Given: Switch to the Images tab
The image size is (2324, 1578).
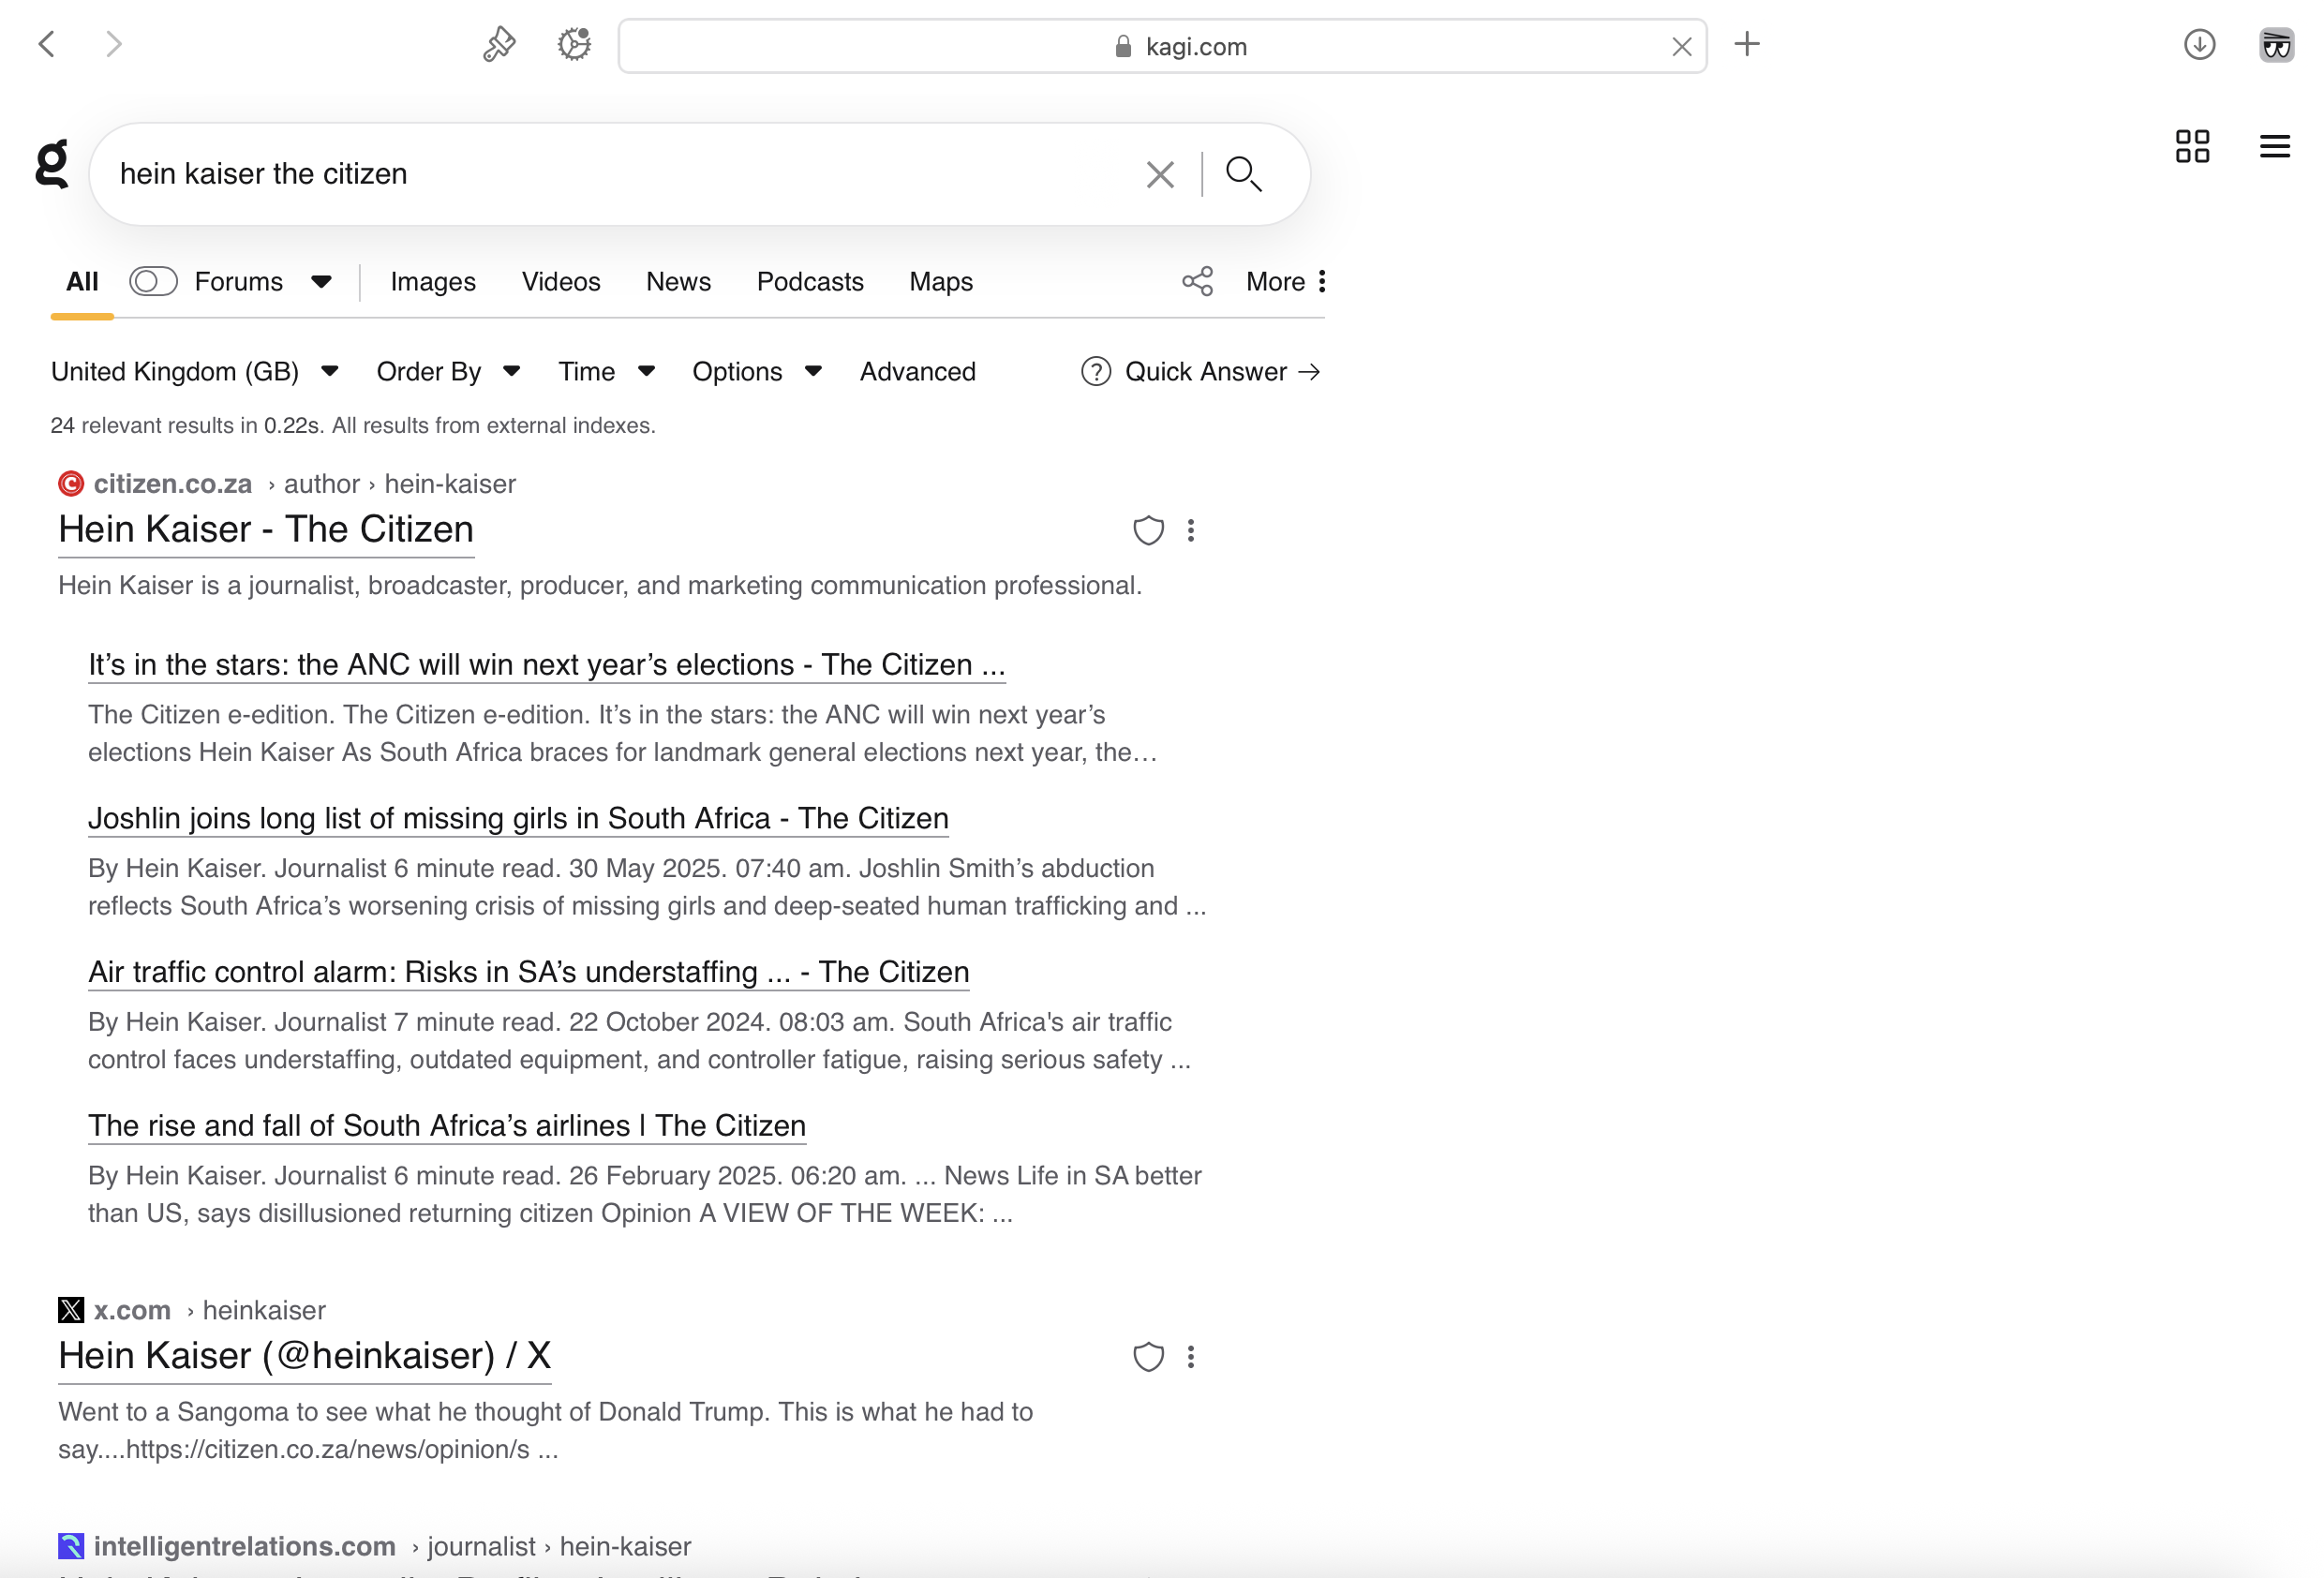Looking at the screenshot, I should 432,282.
